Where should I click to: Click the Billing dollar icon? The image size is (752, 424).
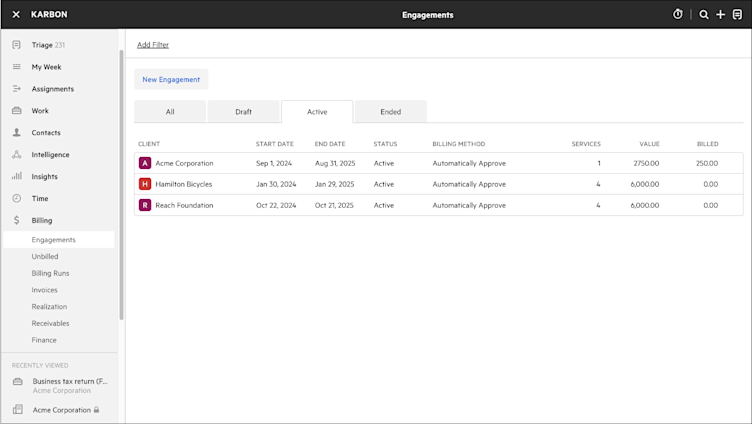click(16, 220)
